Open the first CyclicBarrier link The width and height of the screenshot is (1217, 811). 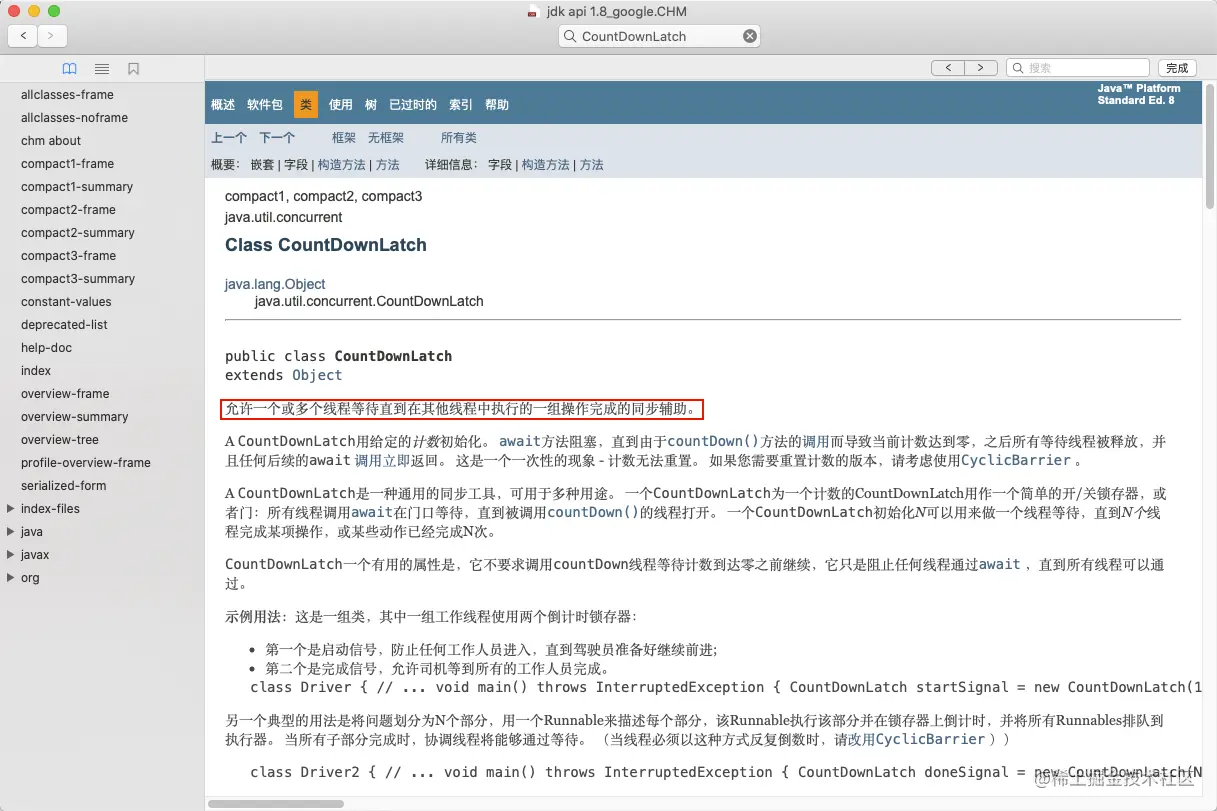pos(1016,461)
